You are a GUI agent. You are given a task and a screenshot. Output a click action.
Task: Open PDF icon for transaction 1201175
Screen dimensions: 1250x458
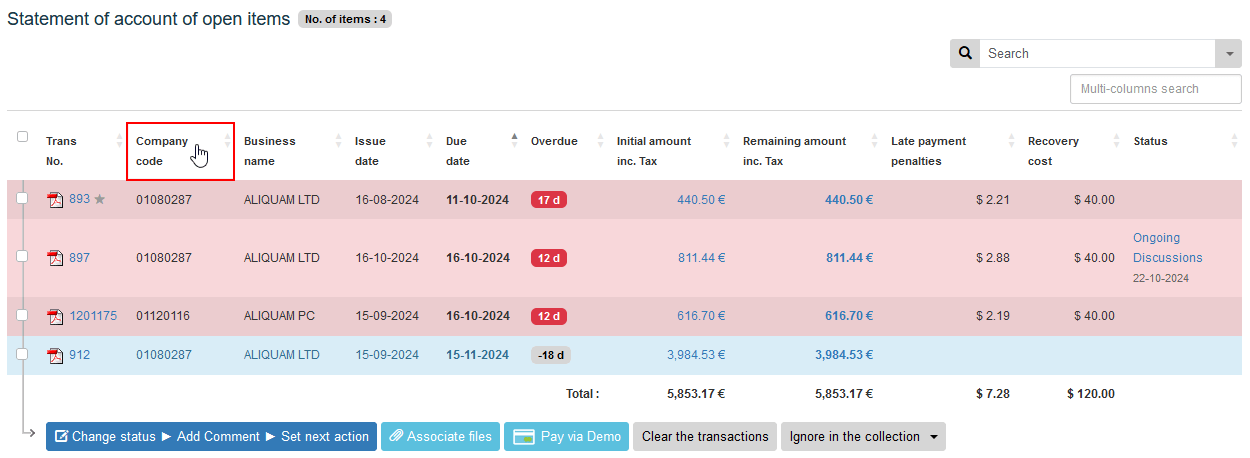tap(56, 317)
